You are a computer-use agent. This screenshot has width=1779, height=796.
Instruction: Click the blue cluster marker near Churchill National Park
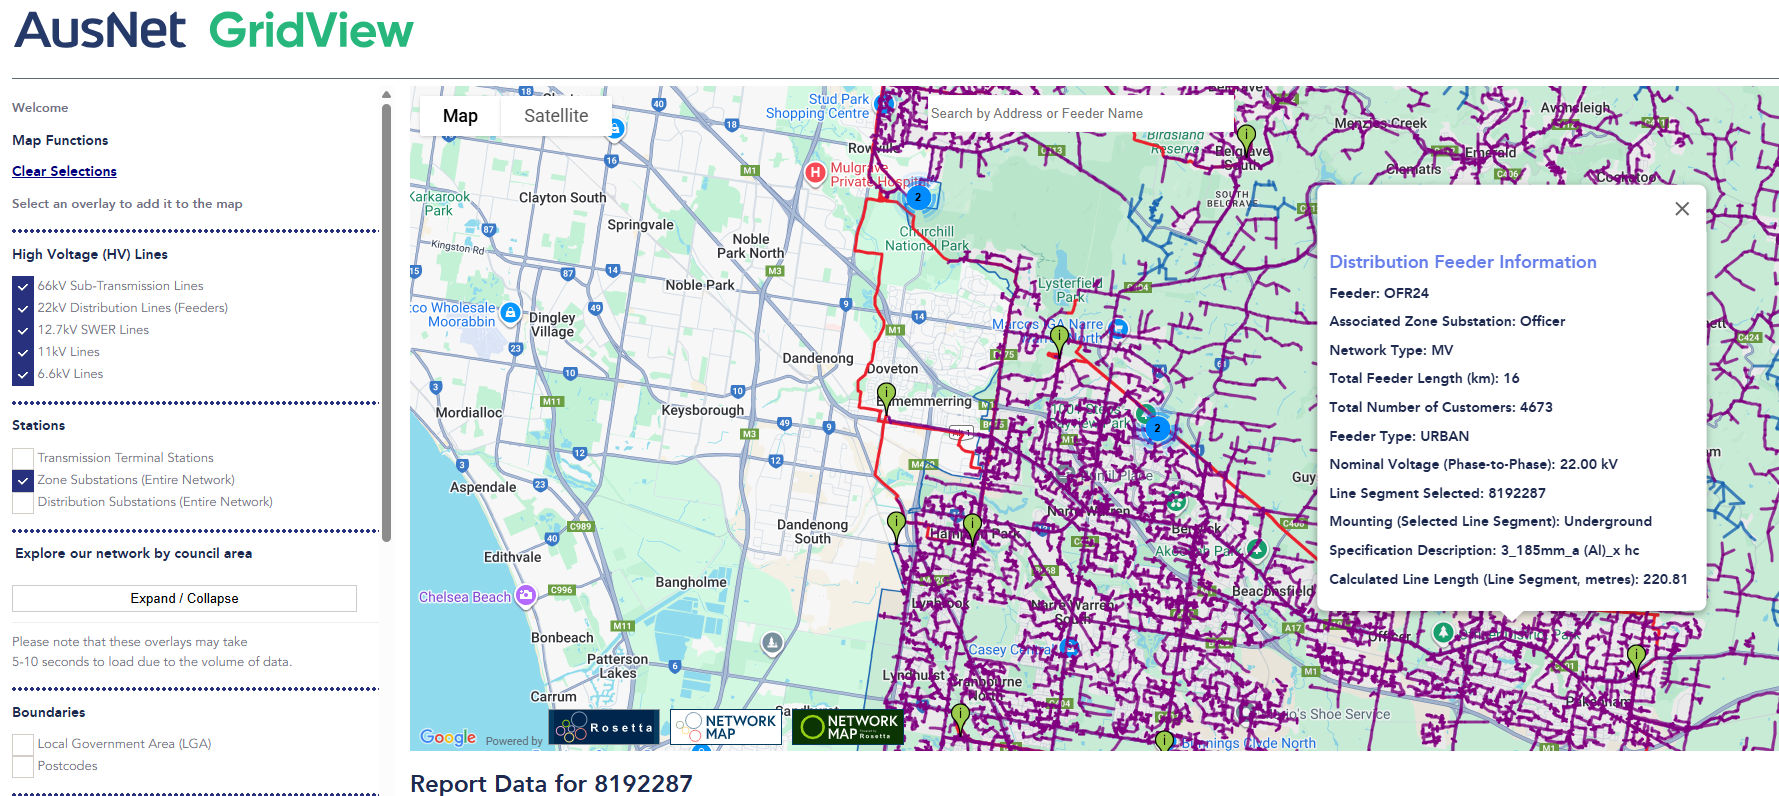(918, 197)
